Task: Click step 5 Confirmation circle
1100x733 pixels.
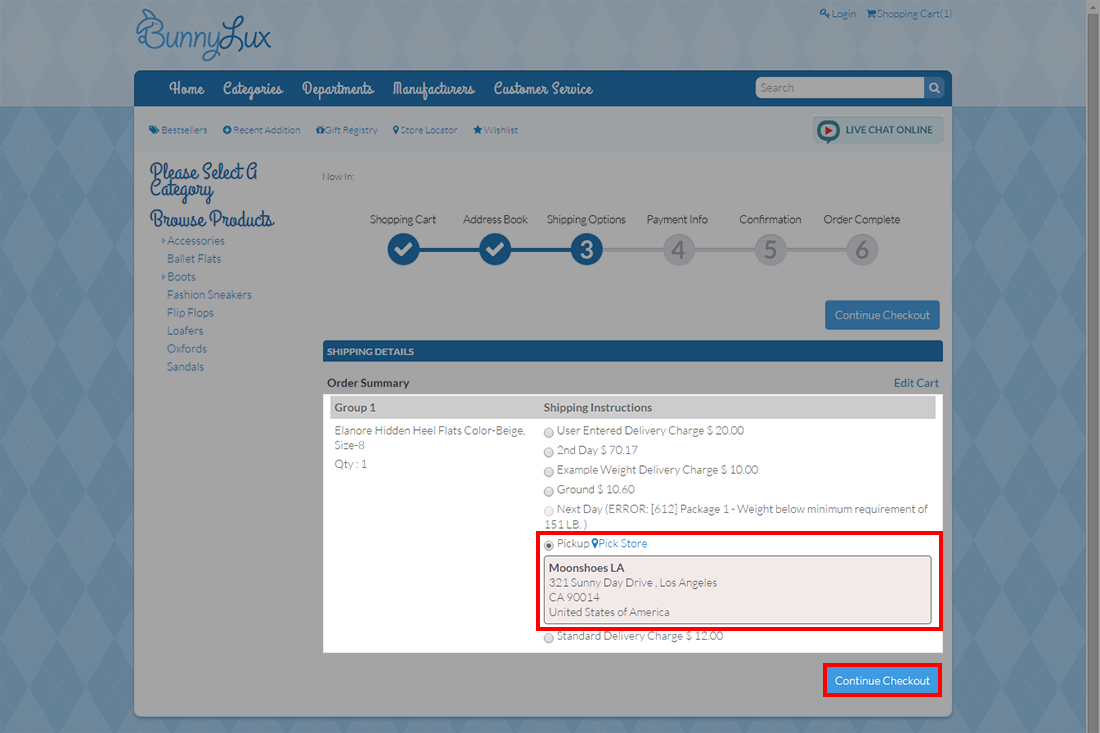Action: point(770,250)
